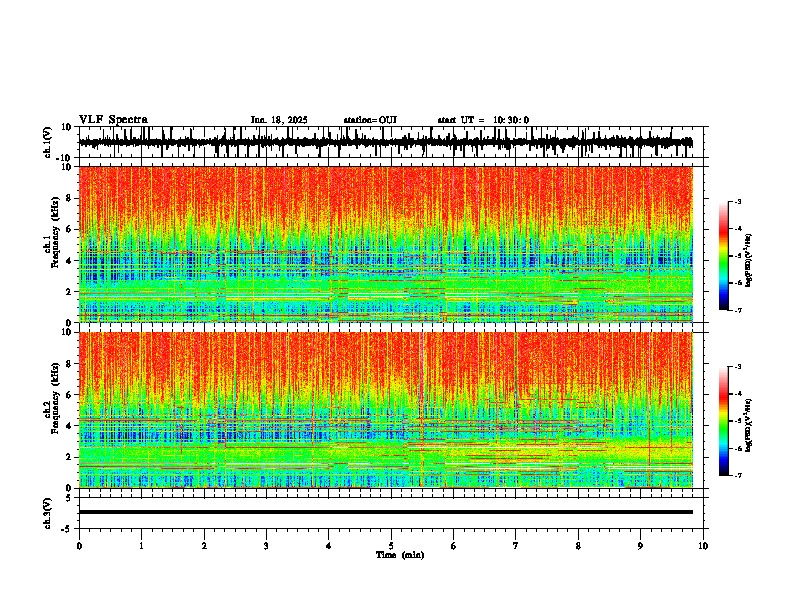Click the '8' kHz tick of ch.1 spectrogram
Viewport: 792px width, 612px height.
69,198
